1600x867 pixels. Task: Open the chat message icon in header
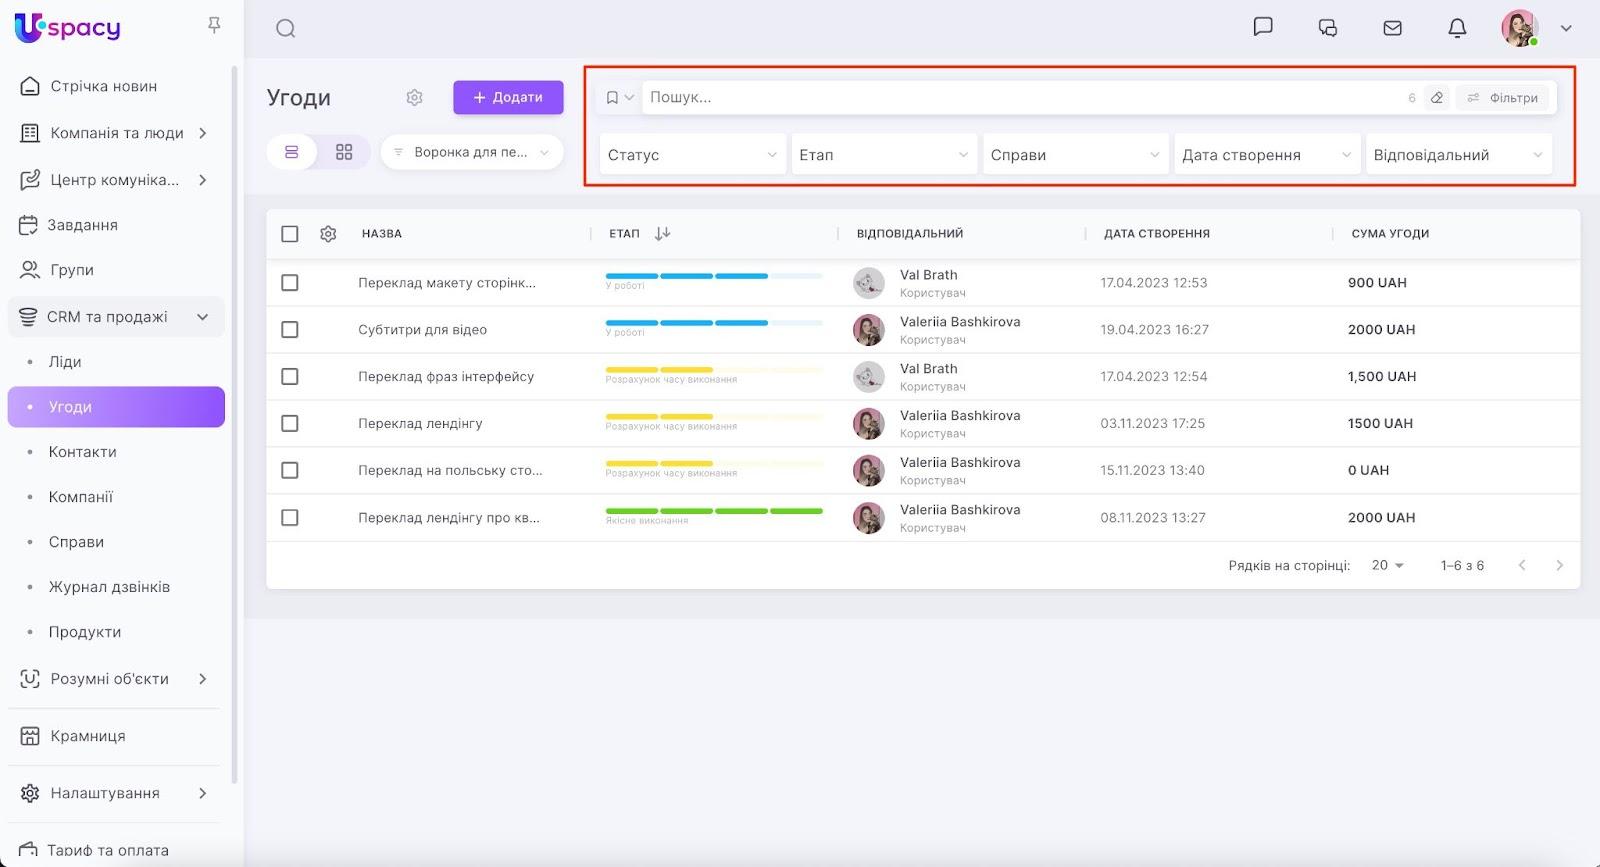click(x=1263, y=27)
